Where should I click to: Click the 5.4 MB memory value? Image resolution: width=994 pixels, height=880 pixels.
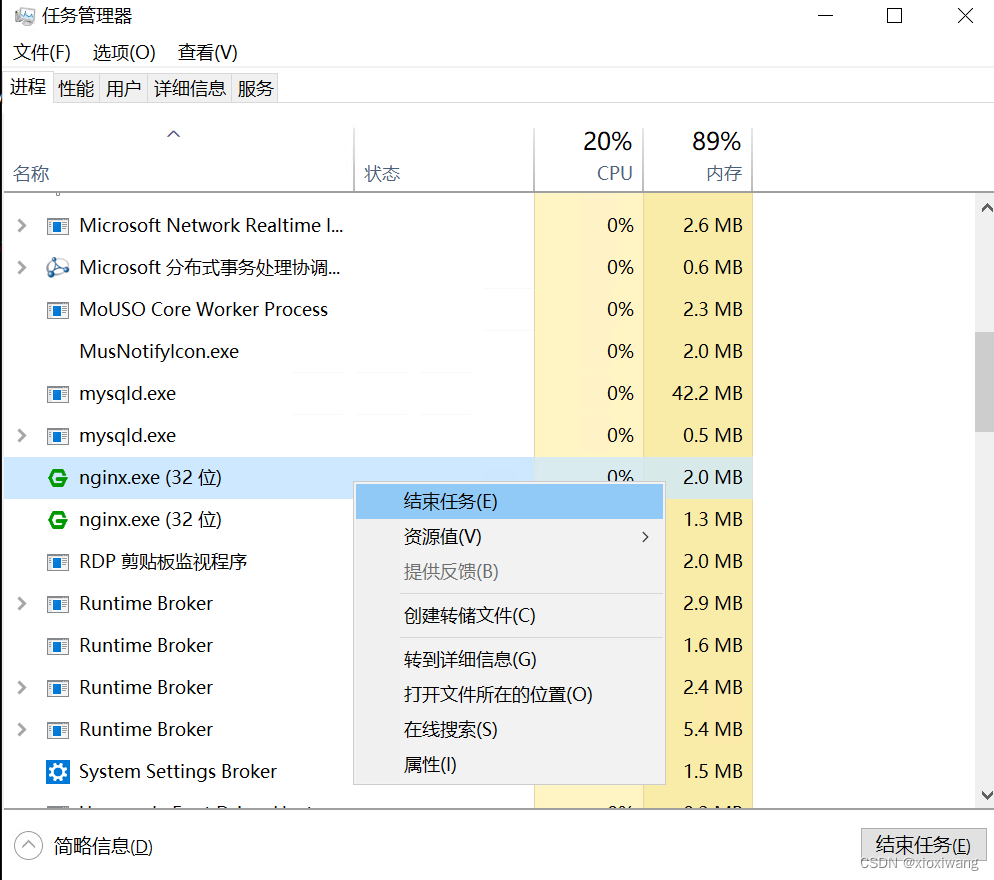713,730
